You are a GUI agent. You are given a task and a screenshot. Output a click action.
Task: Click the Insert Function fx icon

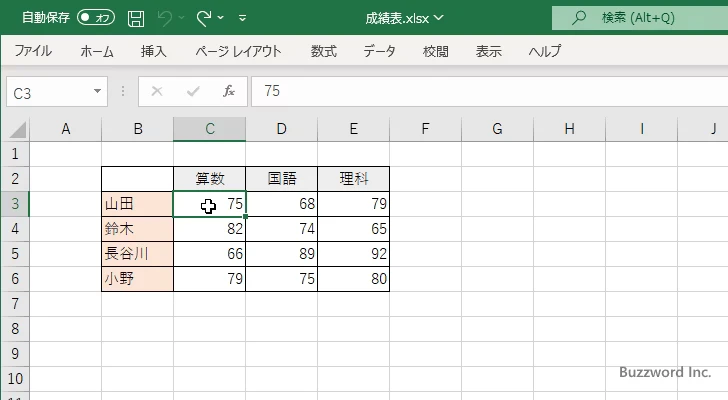click(x=229, y=91)
